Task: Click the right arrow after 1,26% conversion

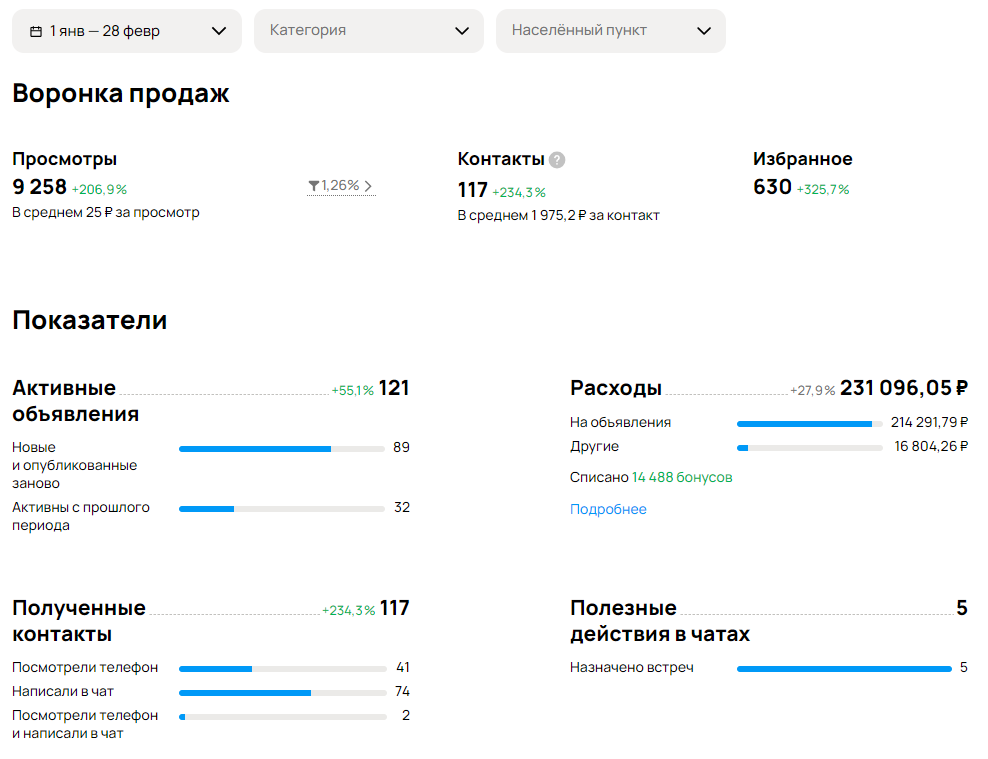Action: (x=368, y=186)
